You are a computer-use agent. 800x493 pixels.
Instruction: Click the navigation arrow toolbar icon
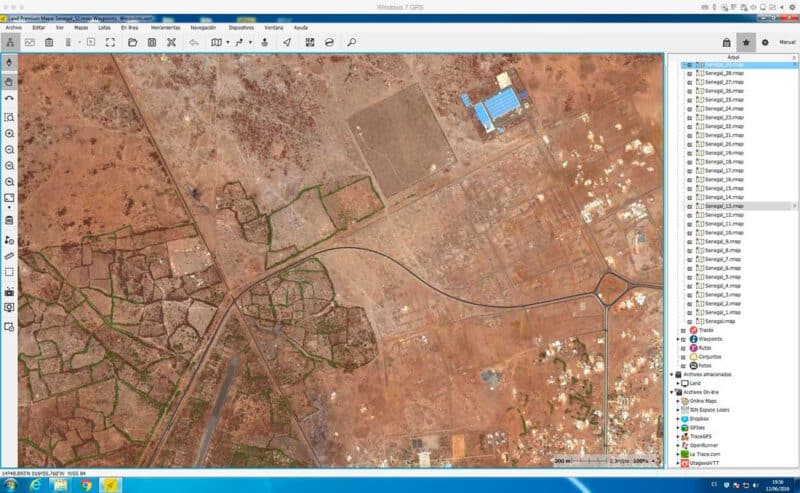pyautogui.click(x=287, y=42)
